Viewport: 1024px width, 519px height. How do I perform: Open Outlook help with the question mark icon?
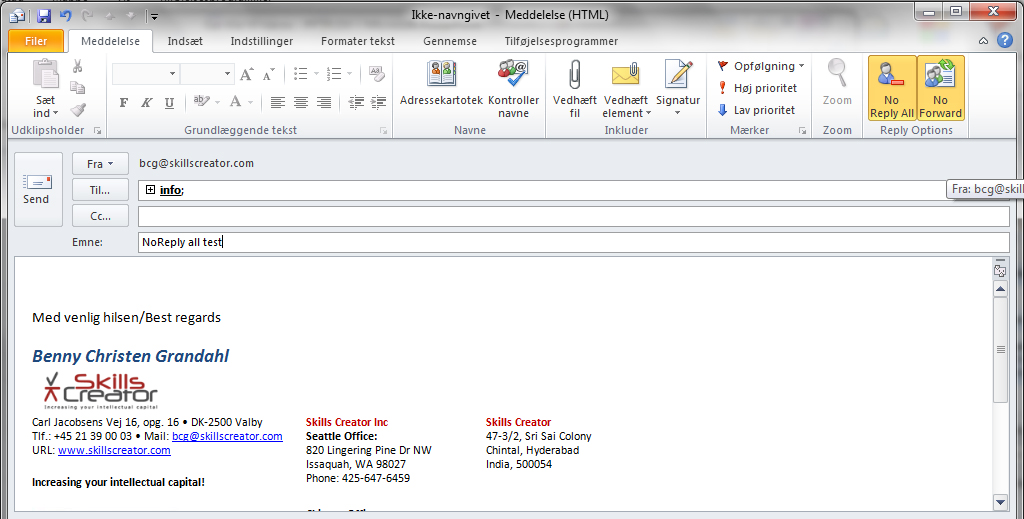[1004, 41]
